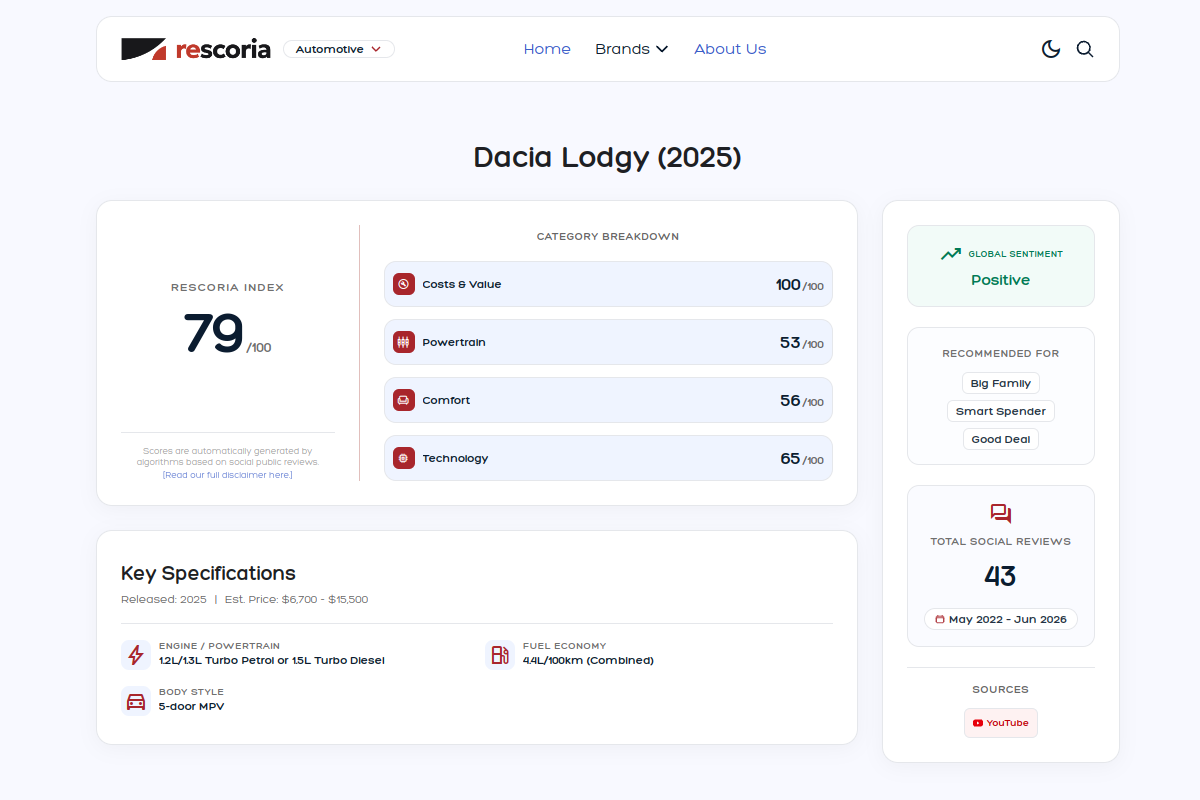Click the Smart Spender tag
The height and width of the screenshot is (800, 1200).
pos(1001,411)
